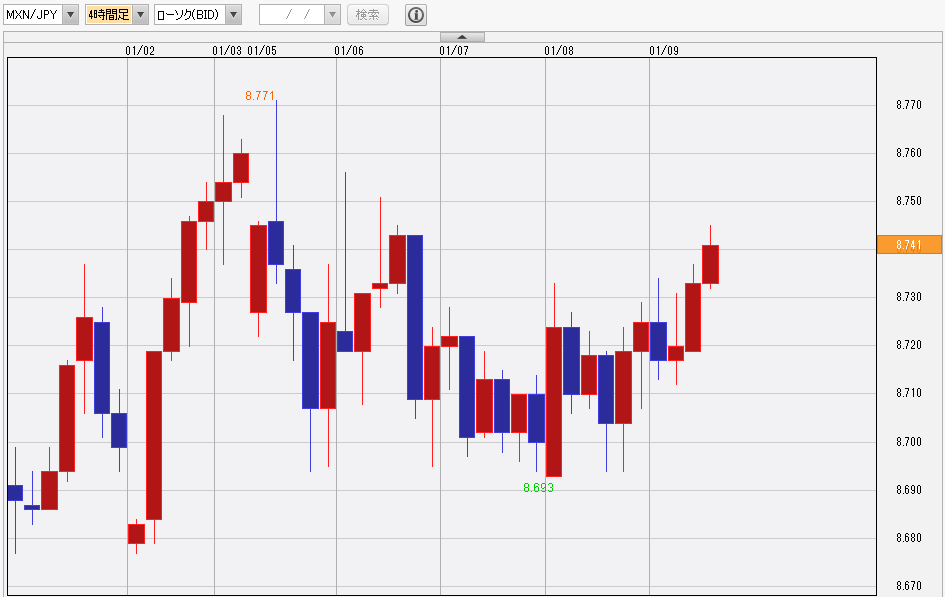Expand the date picker arrow
Viewport: 945px width, 597px height.
[332, 14]
